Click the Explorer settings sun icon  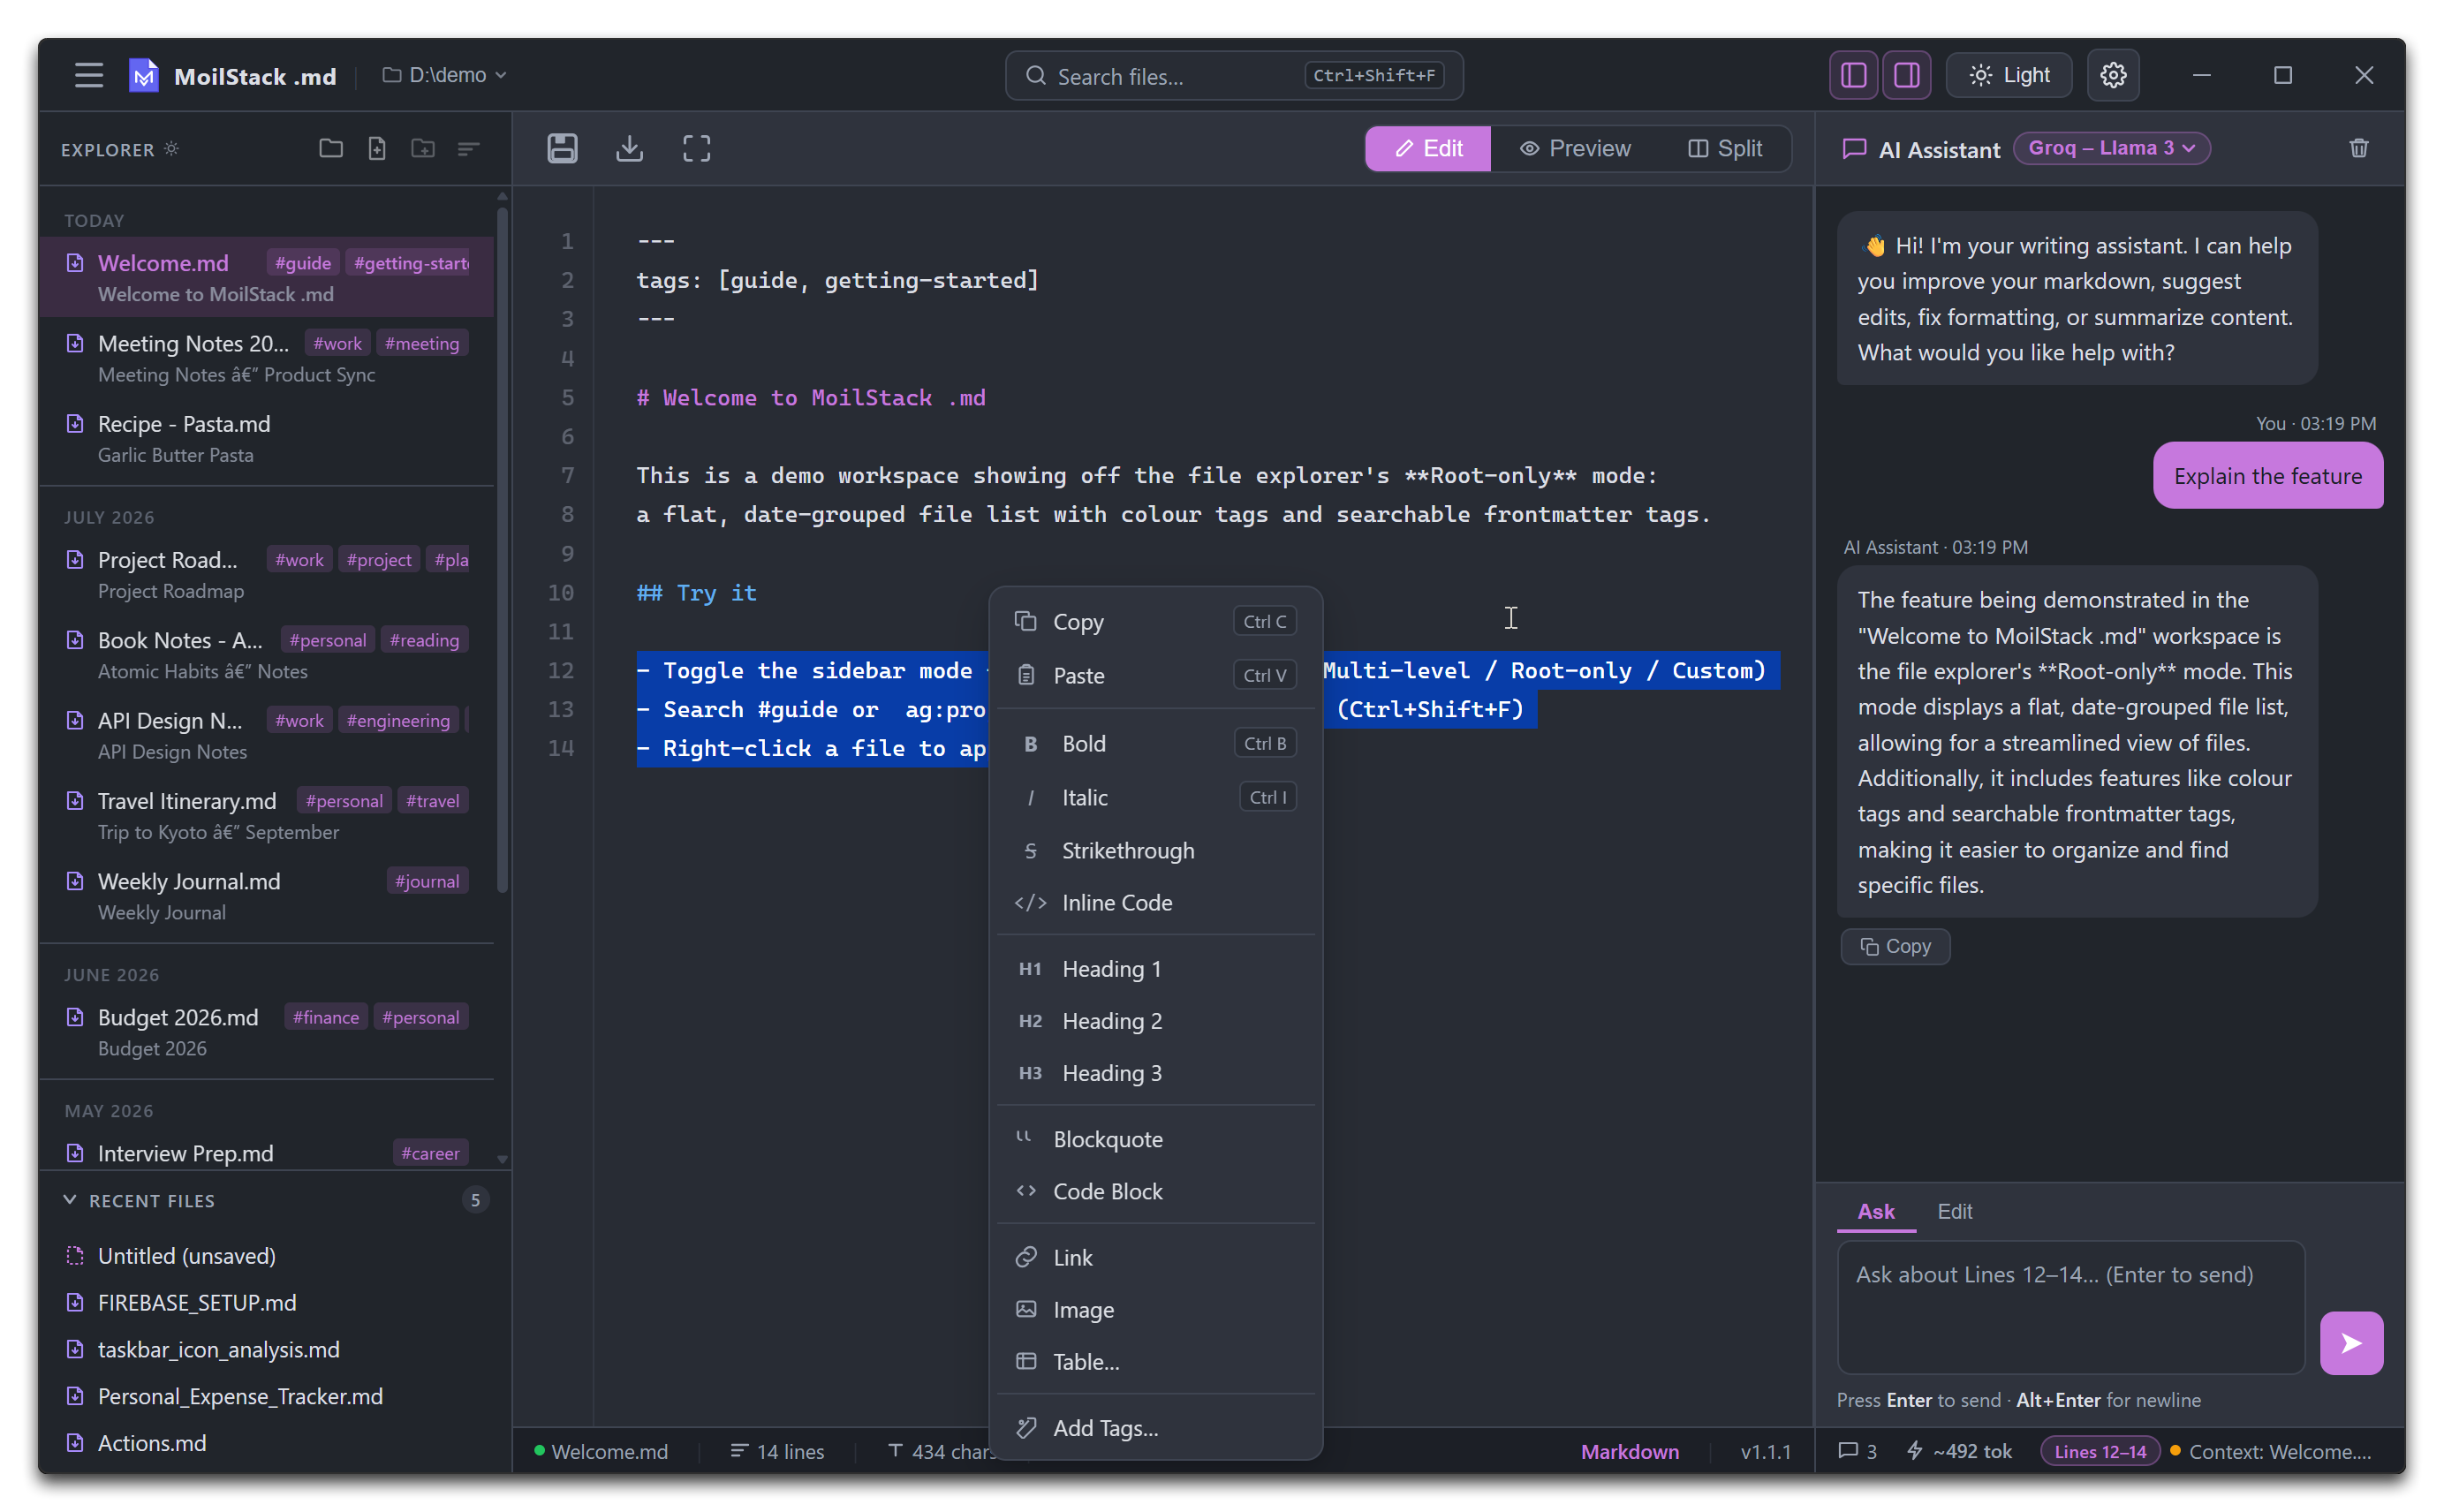(x=172, y=149)
